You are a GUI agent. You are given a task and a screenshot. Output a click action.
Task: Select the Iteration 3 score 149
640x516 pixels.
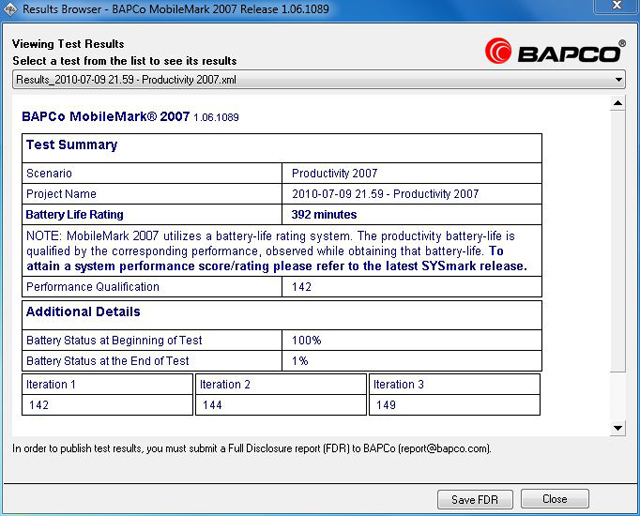click(385, 405)
